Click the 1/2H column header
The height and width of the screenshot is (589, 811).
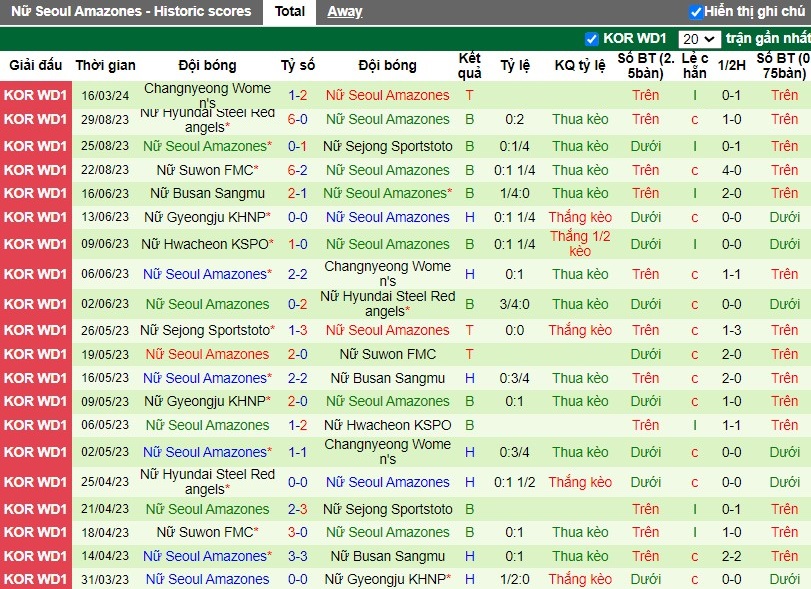point(731,65)
